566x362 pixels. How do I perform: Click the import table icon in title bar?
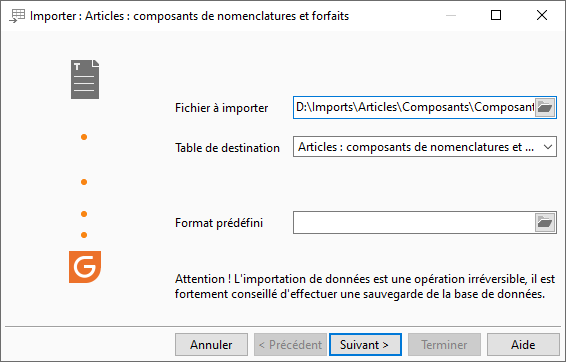point(17,16)
